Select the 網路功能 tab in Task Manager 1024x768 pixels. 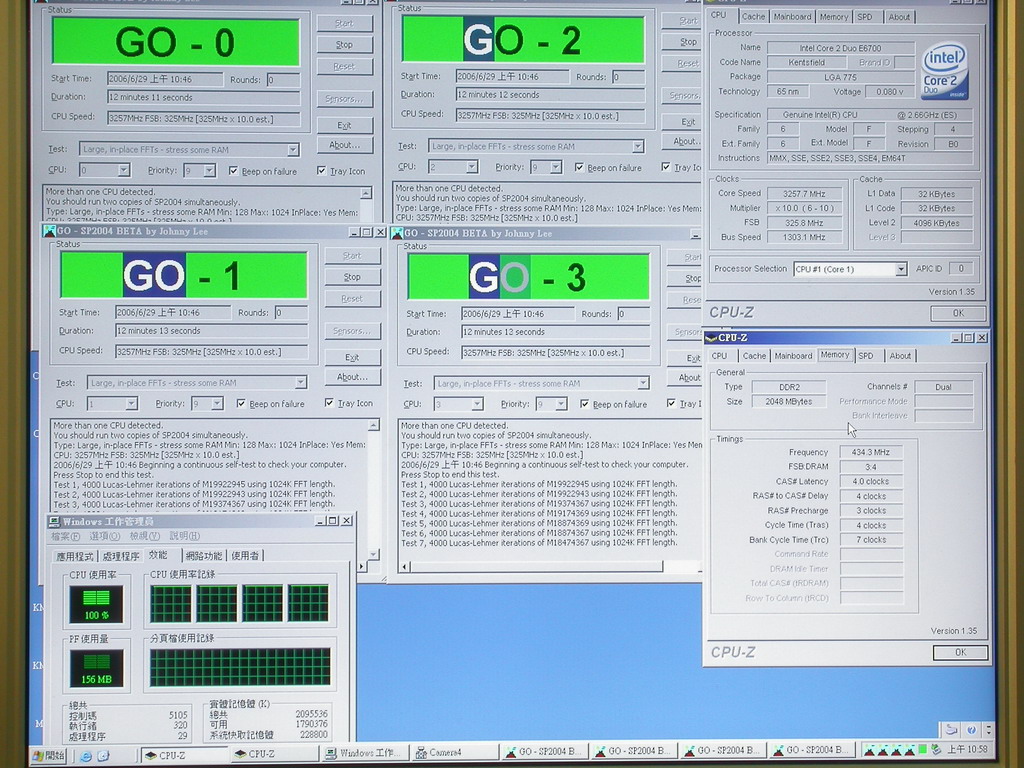coord(204,556)
